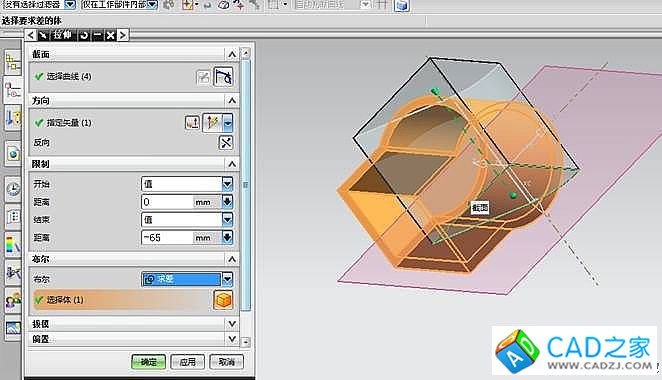The height and width of the screenshot is (380, 662).
Task: Click the 应用 button
Action: click(187, 362)
